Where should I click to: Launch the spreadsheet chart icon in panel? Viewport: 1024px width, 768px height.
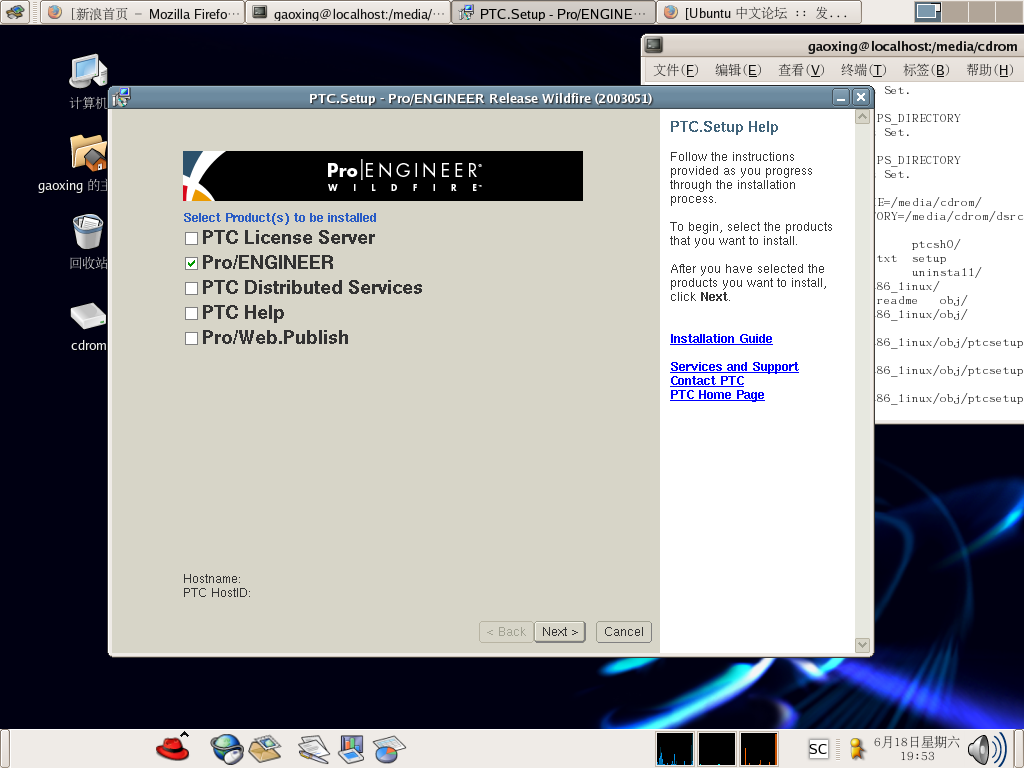click(x=389, y=749)
